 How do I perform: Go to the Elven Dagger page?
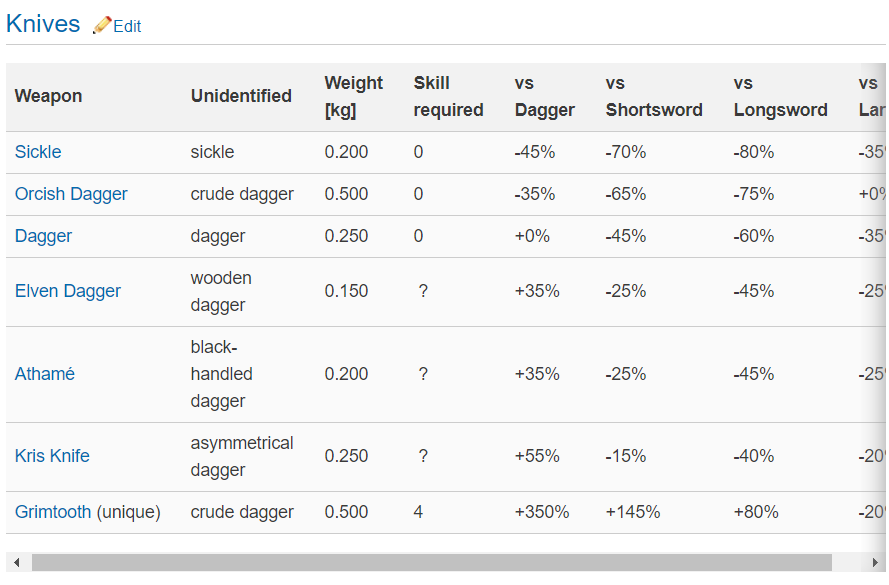click(x=68, y=291)
